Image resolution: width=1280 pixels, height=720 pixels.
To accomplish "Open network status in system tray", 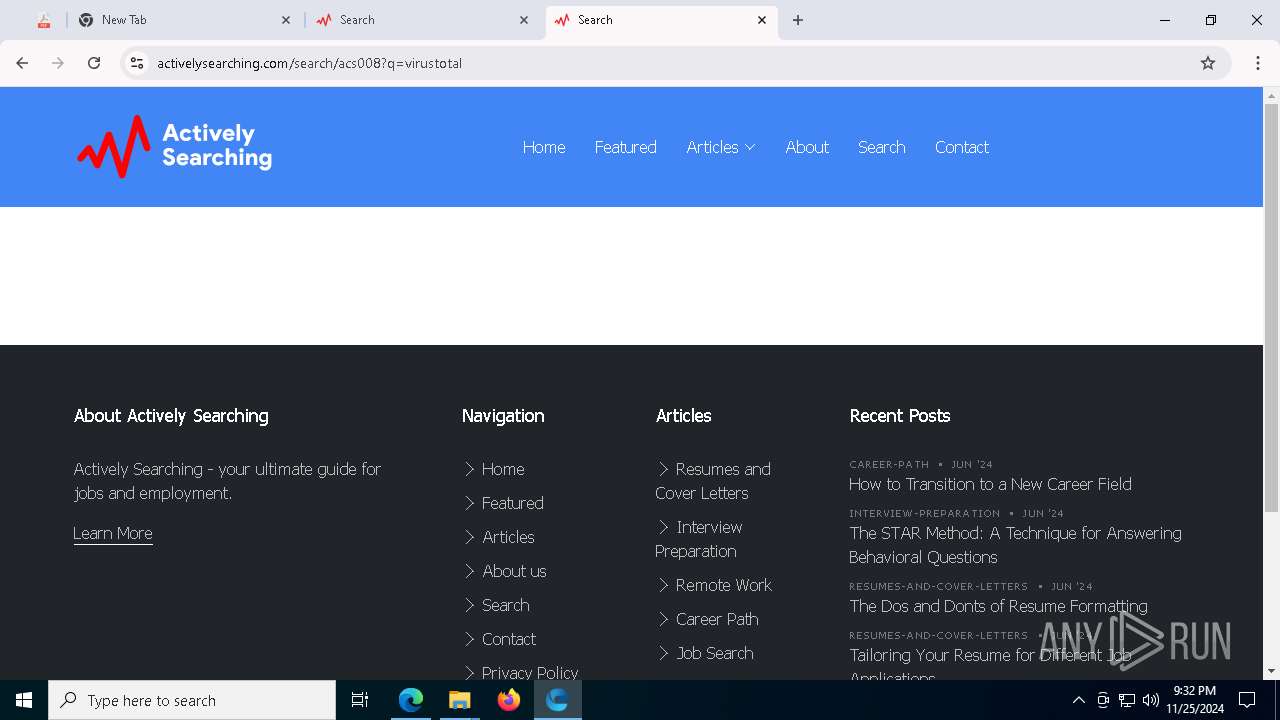I will [1127, 700].
